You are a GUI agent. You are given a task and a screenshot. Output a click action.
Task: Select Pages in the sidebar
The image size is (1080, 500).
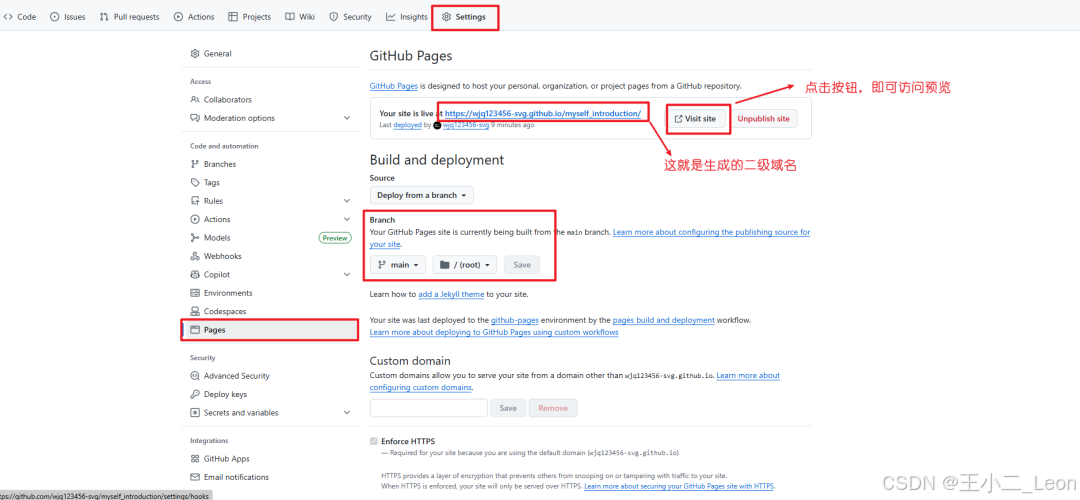(x=270, y=330)
